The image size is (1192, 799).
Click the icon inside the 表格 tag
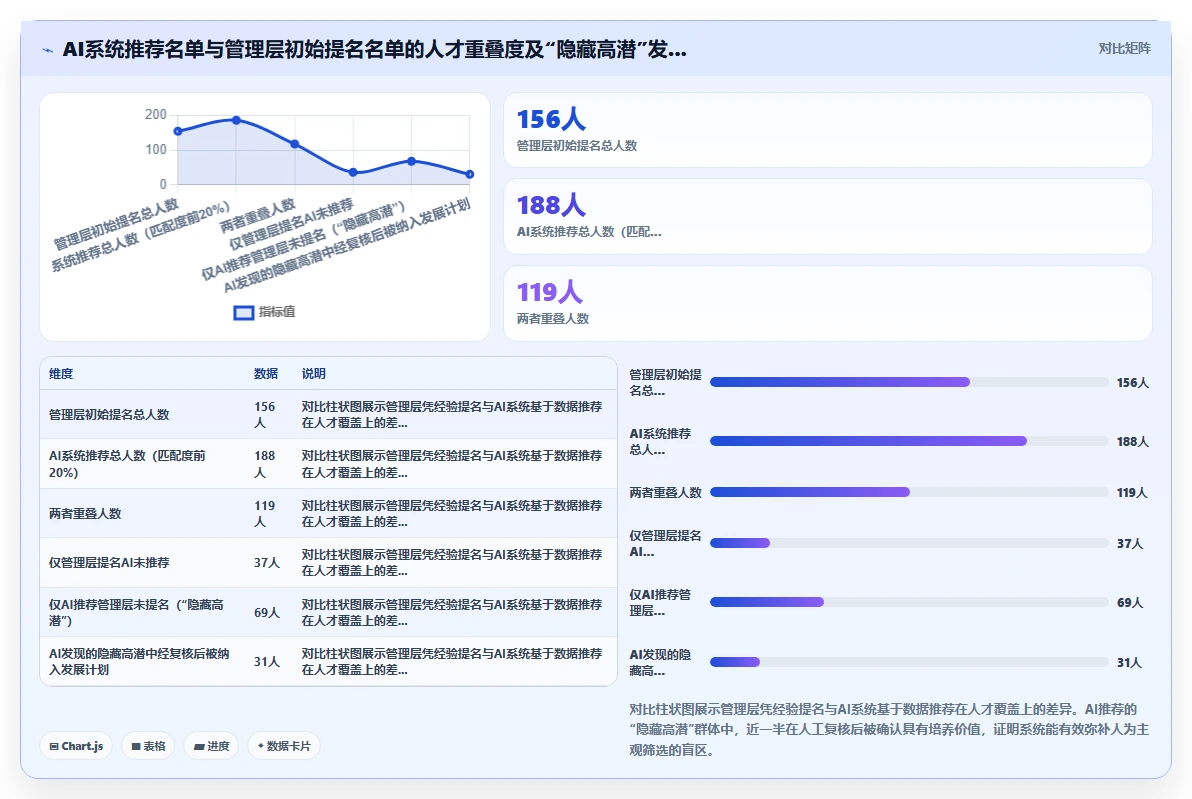(x=136, y=747)
